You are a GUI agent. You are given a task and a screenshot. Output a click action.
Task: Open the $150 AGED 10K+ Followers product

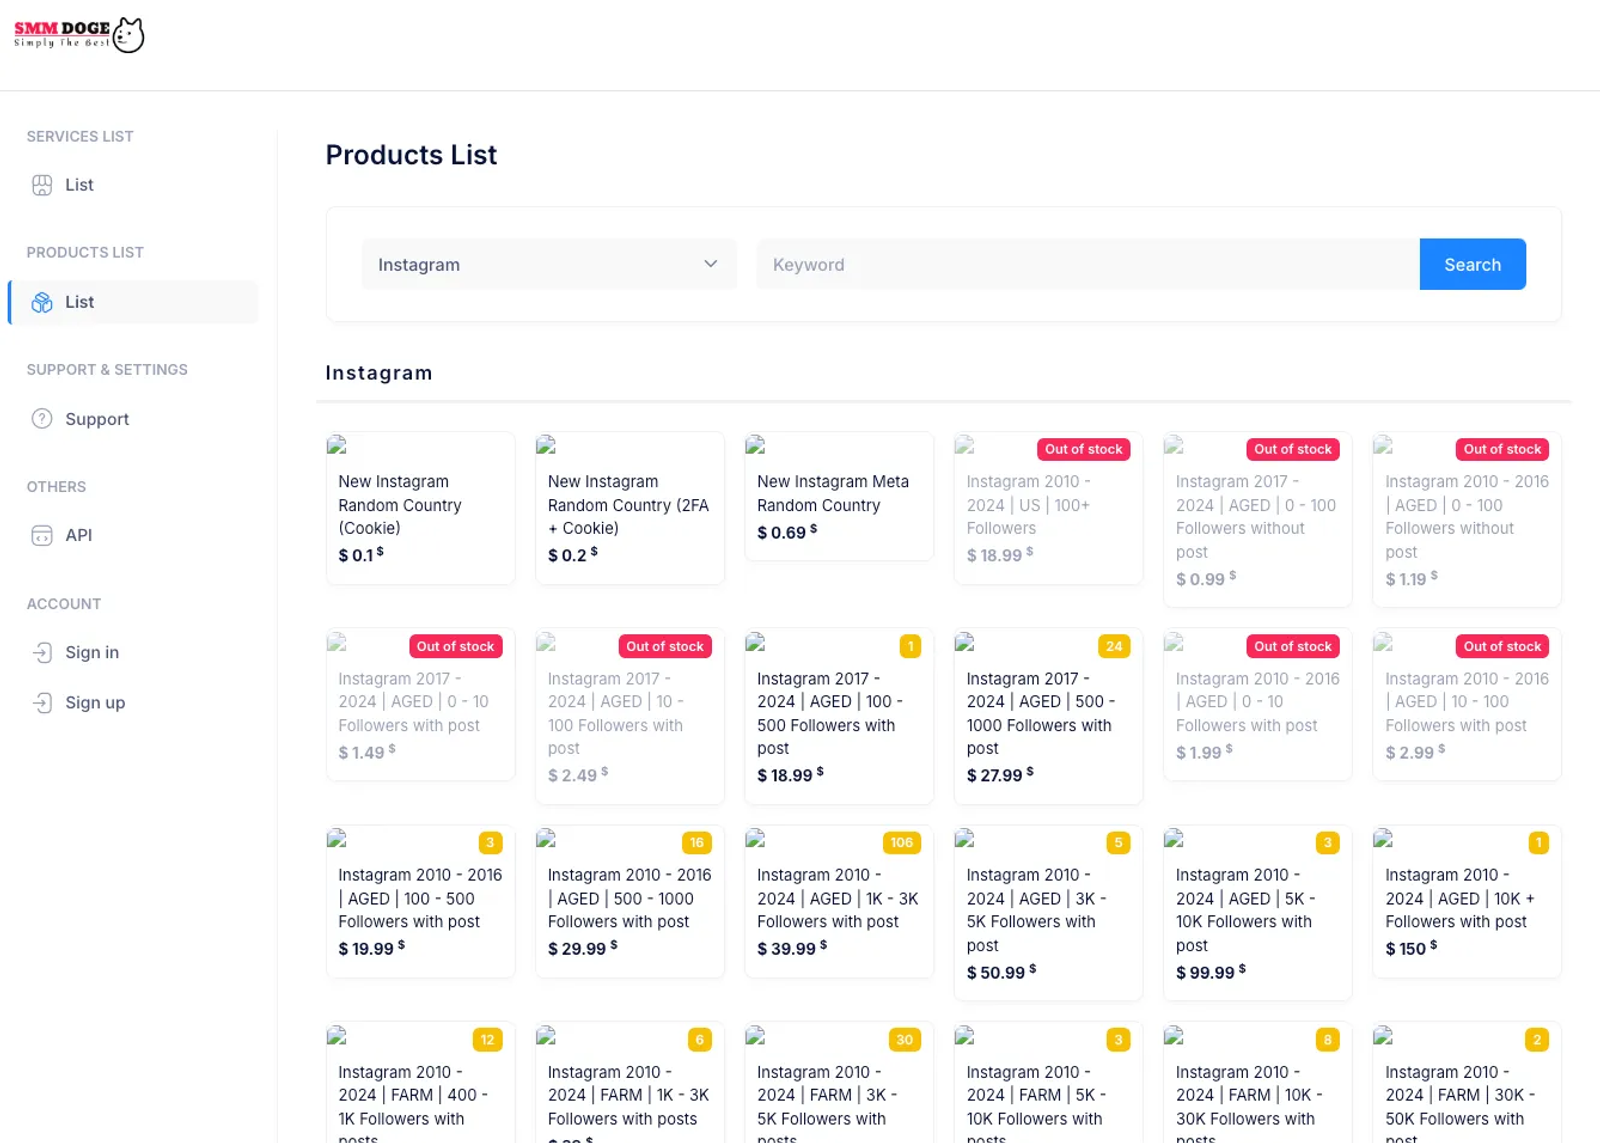point(1466,901)
